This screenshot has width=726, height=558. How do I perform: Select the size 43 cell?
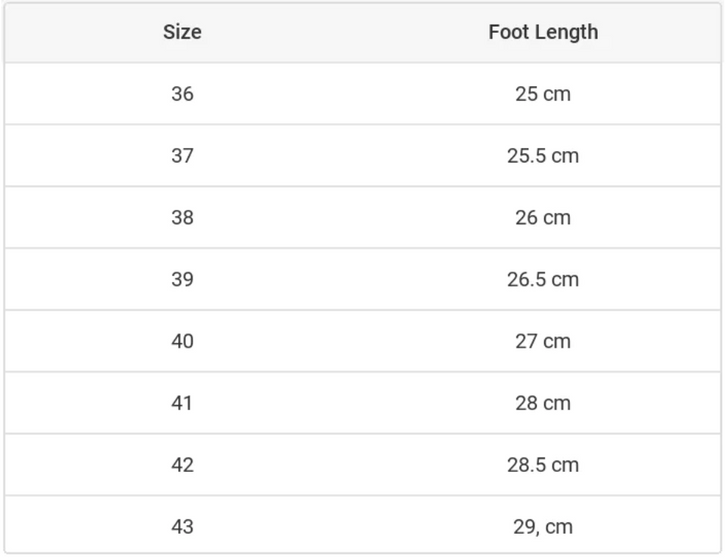tap(182, 526)
